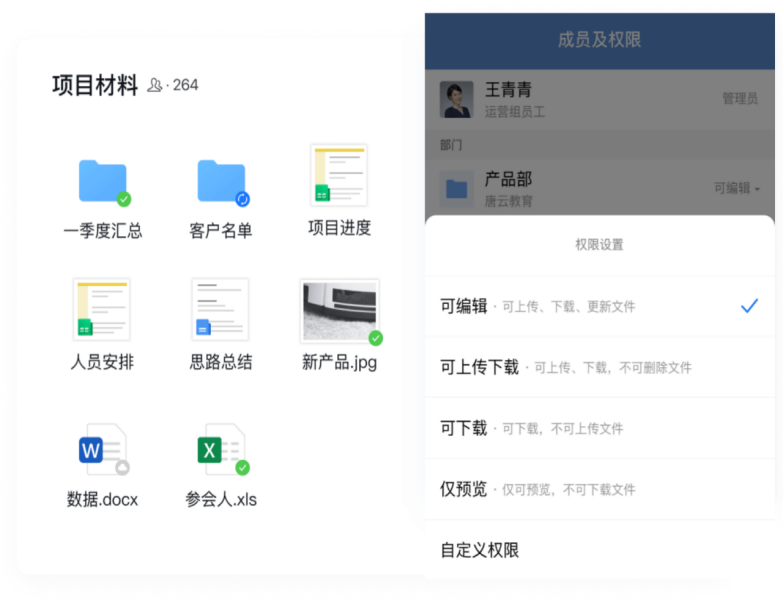Screen dimensions: 784x610
Task: Expand the 可编辑 dropdown for 产品部
Action: (737, 188)
